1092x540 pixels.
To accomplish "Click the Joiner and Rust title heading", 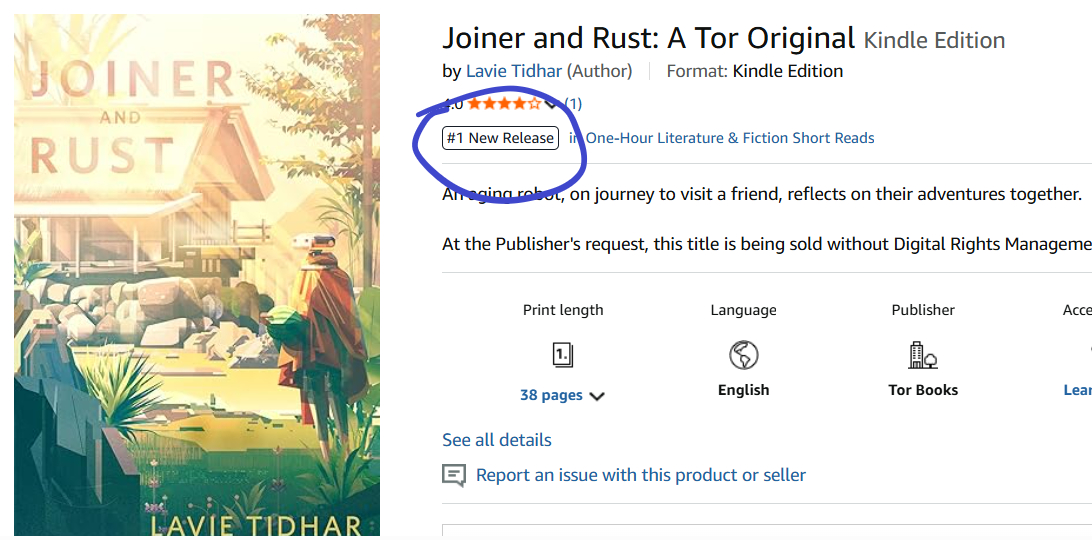I will [649, 38].
